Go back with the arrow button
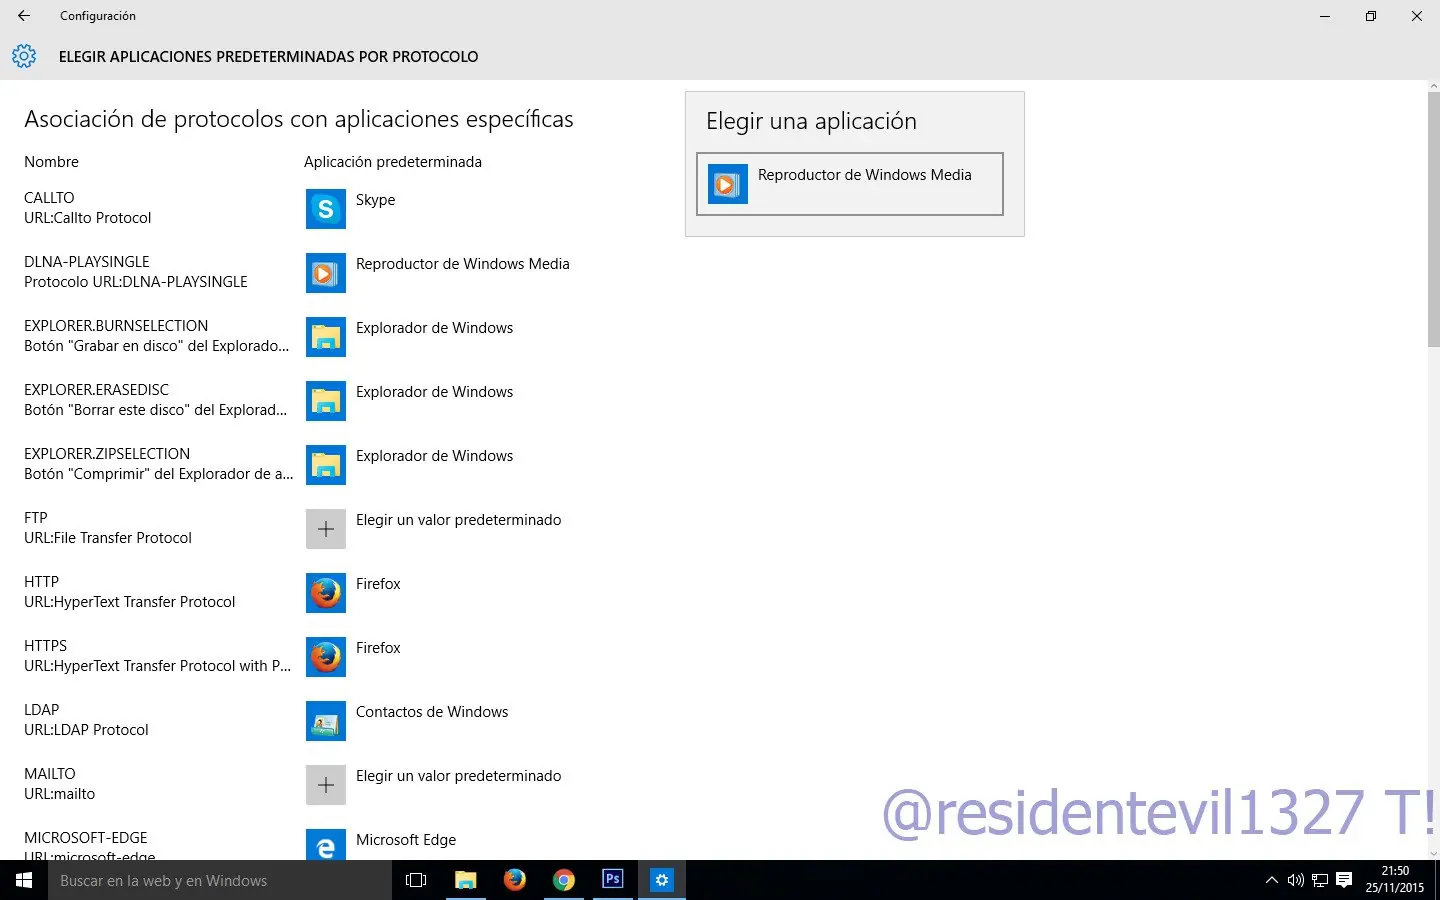 click(x=24, y=16)
